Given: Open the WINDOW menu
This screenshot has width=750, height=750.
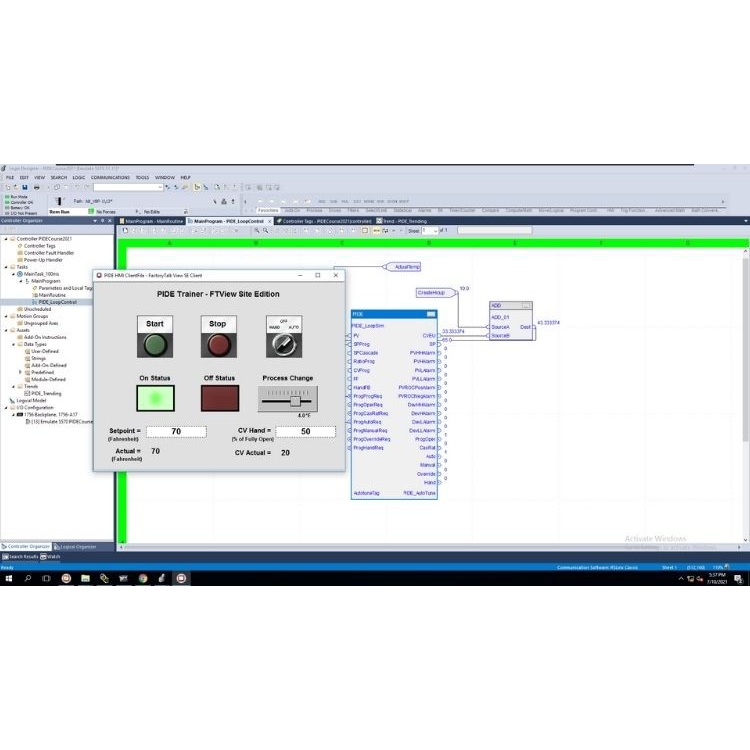Looking at the screenshot, I should coord(165,177).
